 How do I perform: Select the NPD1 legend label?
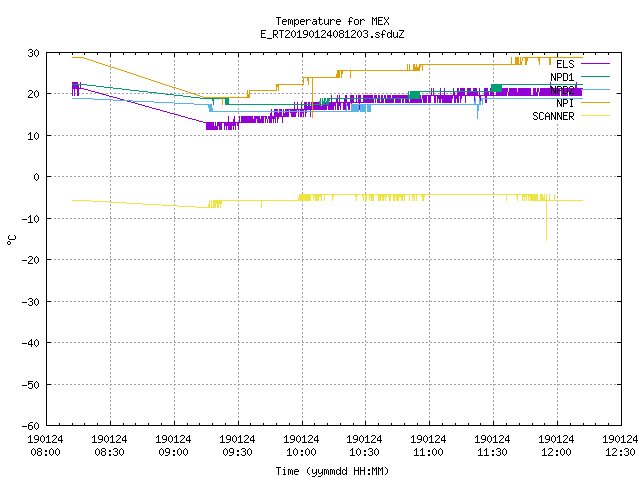pyautogui.click(x=562, y=77)
